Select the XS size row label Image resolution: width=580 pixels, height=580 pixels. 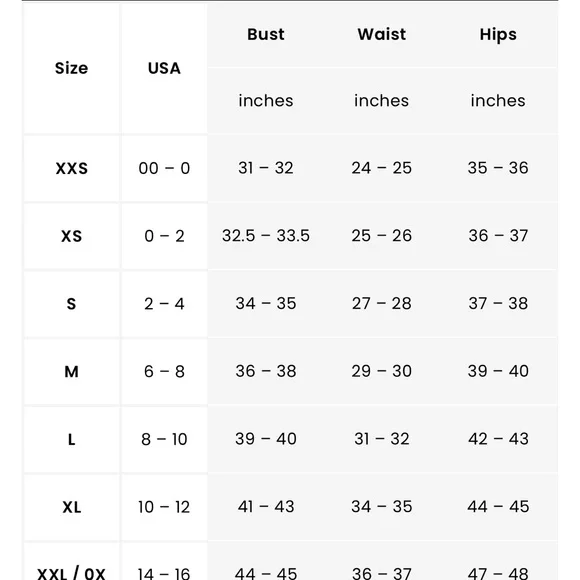71,236
